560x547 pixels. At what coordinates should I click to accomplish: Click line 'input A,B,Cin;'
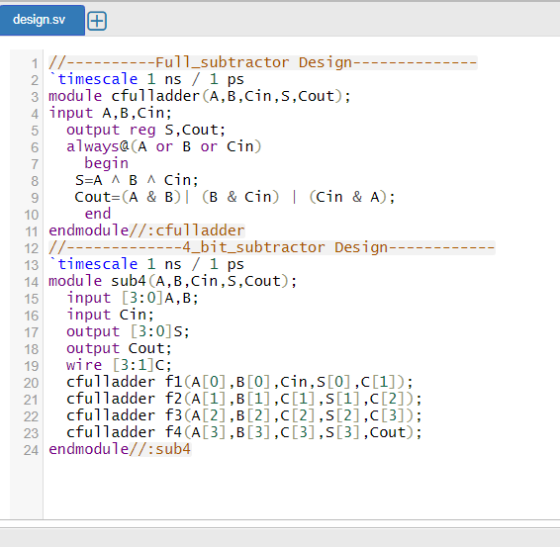tap(110, 113)
